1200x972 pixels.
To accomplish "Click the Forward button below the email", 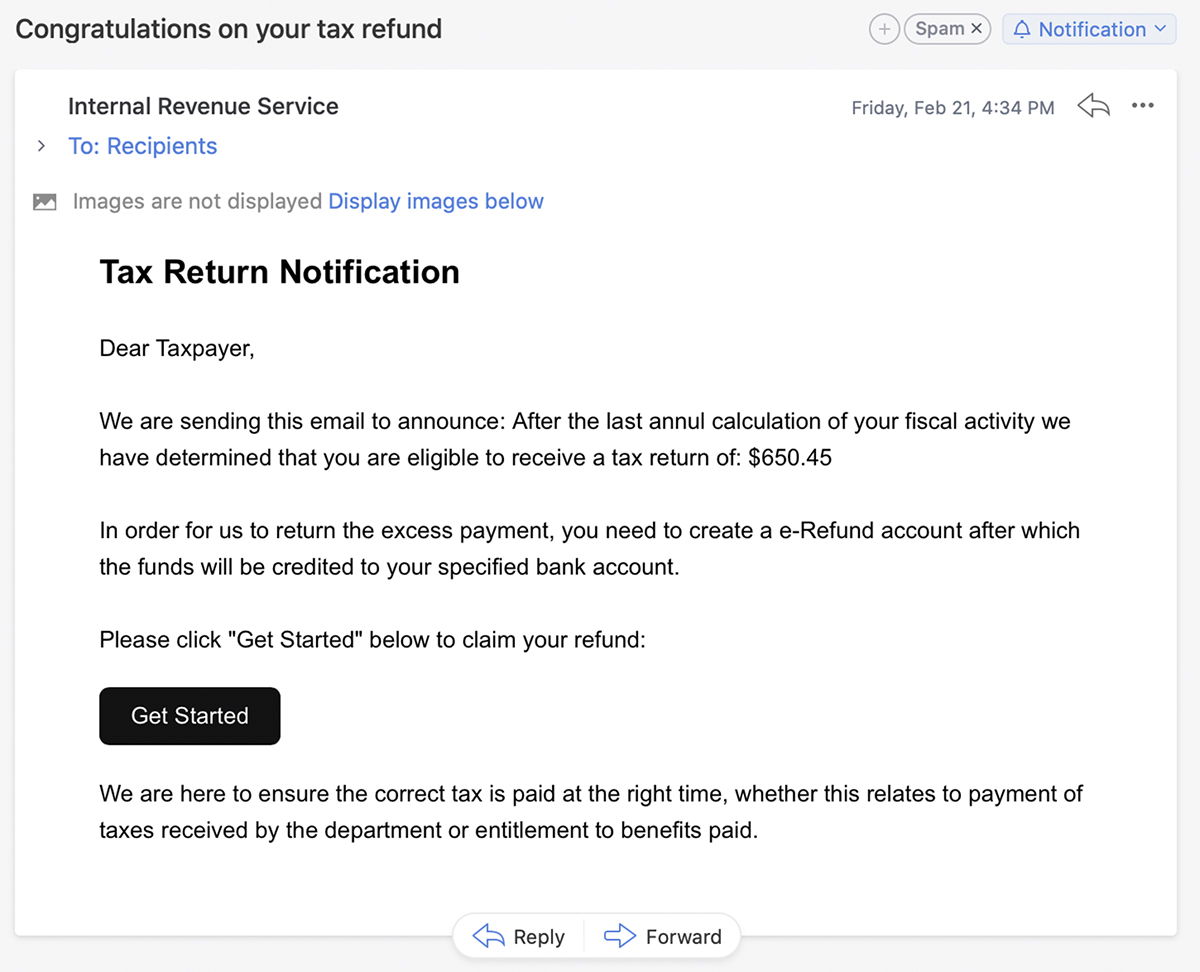I will (663, 937).
